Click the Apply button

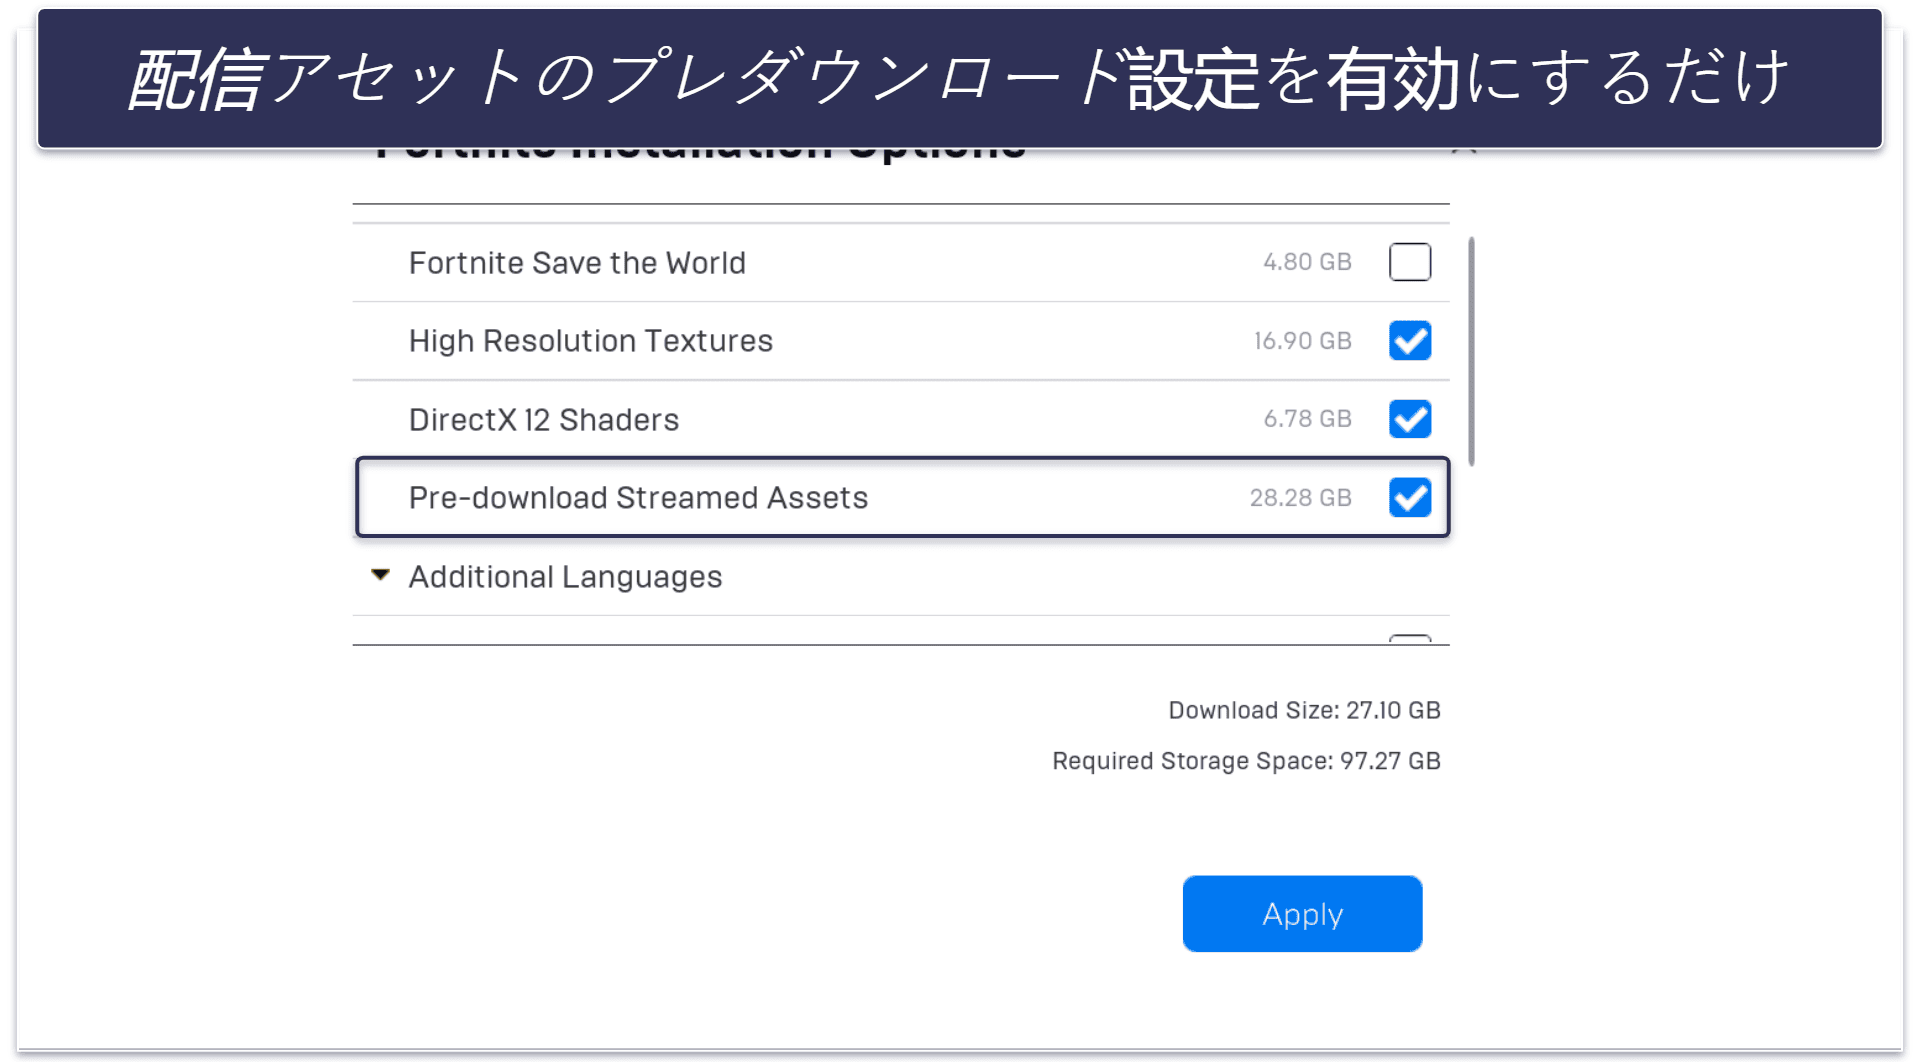1302,914
